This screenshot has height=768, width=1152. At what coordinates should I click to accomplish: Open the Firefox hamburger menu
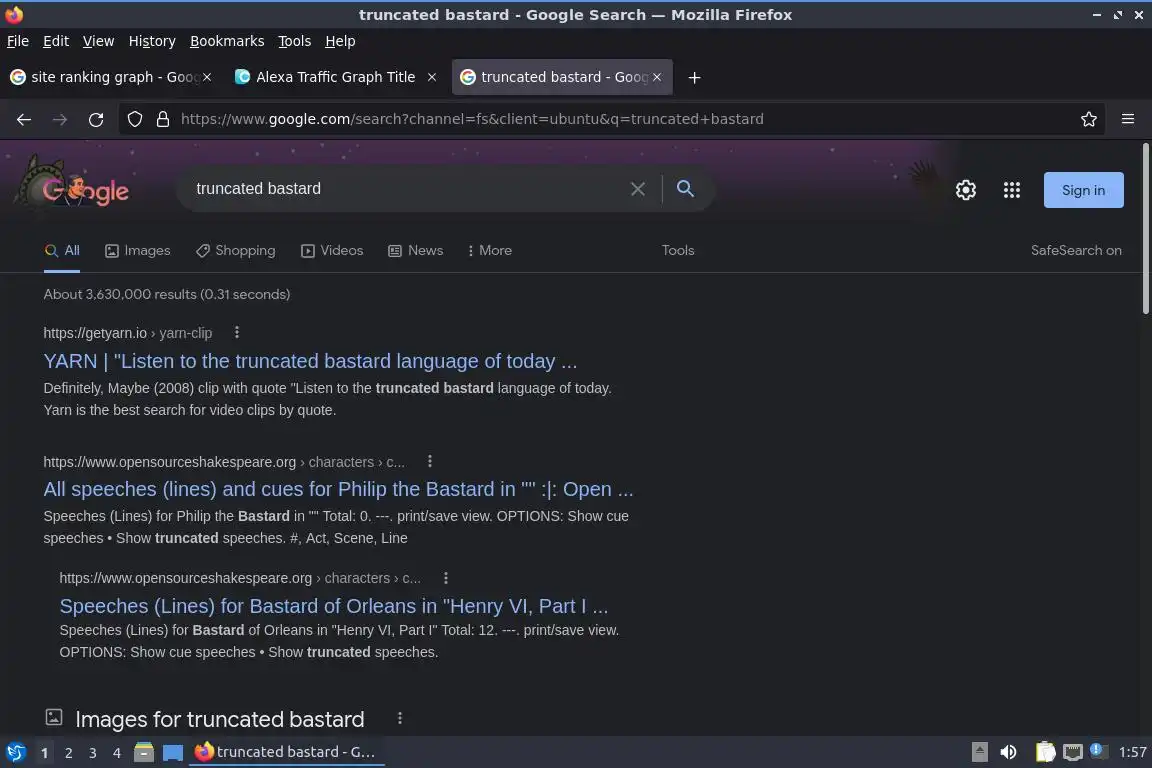[1128, 119]
